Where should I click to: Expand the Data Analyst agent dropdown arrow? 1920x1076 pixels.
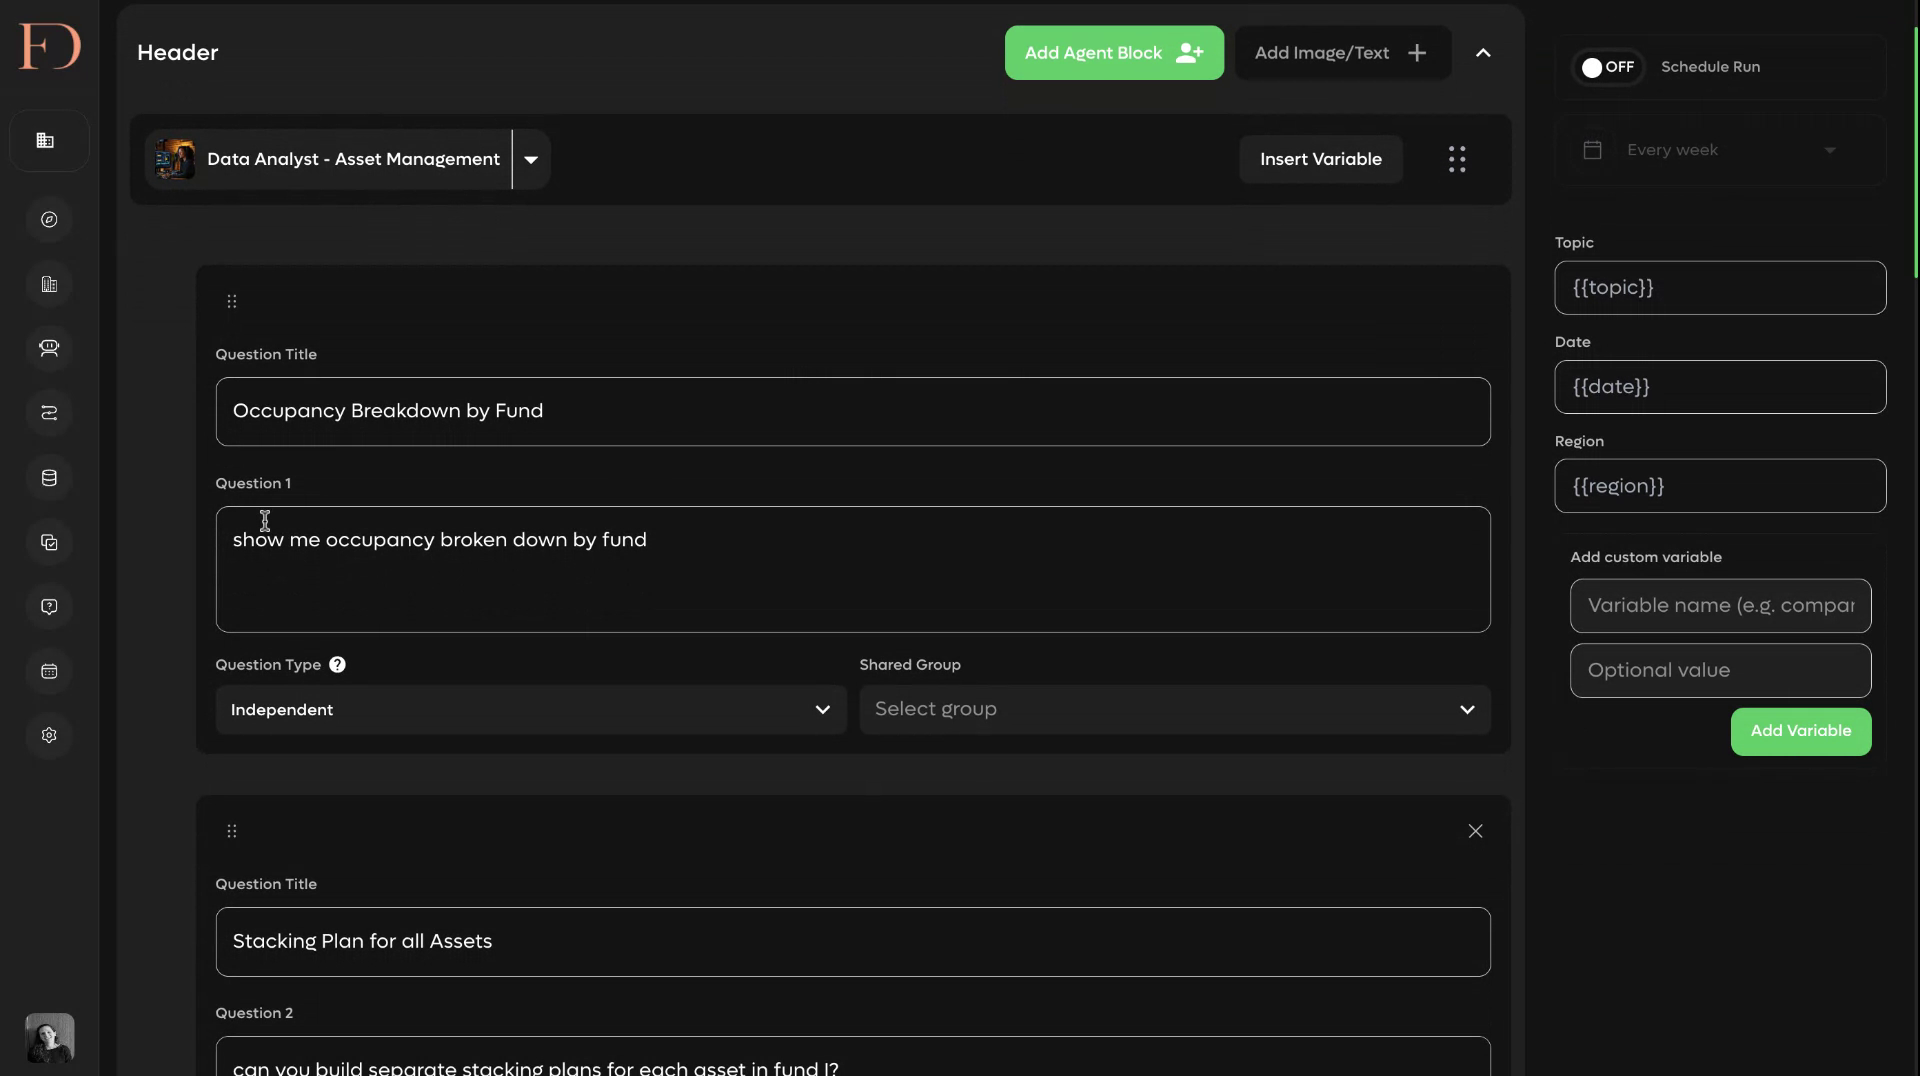pyautogui.click(x=531, y=159)
